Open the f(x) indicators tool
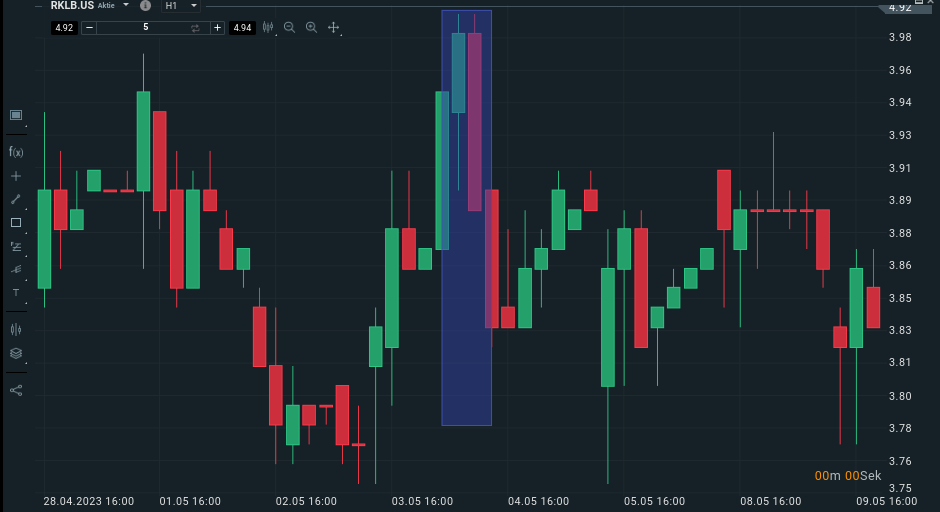Viewport: 940px width, 512px height. click(16, 152)
